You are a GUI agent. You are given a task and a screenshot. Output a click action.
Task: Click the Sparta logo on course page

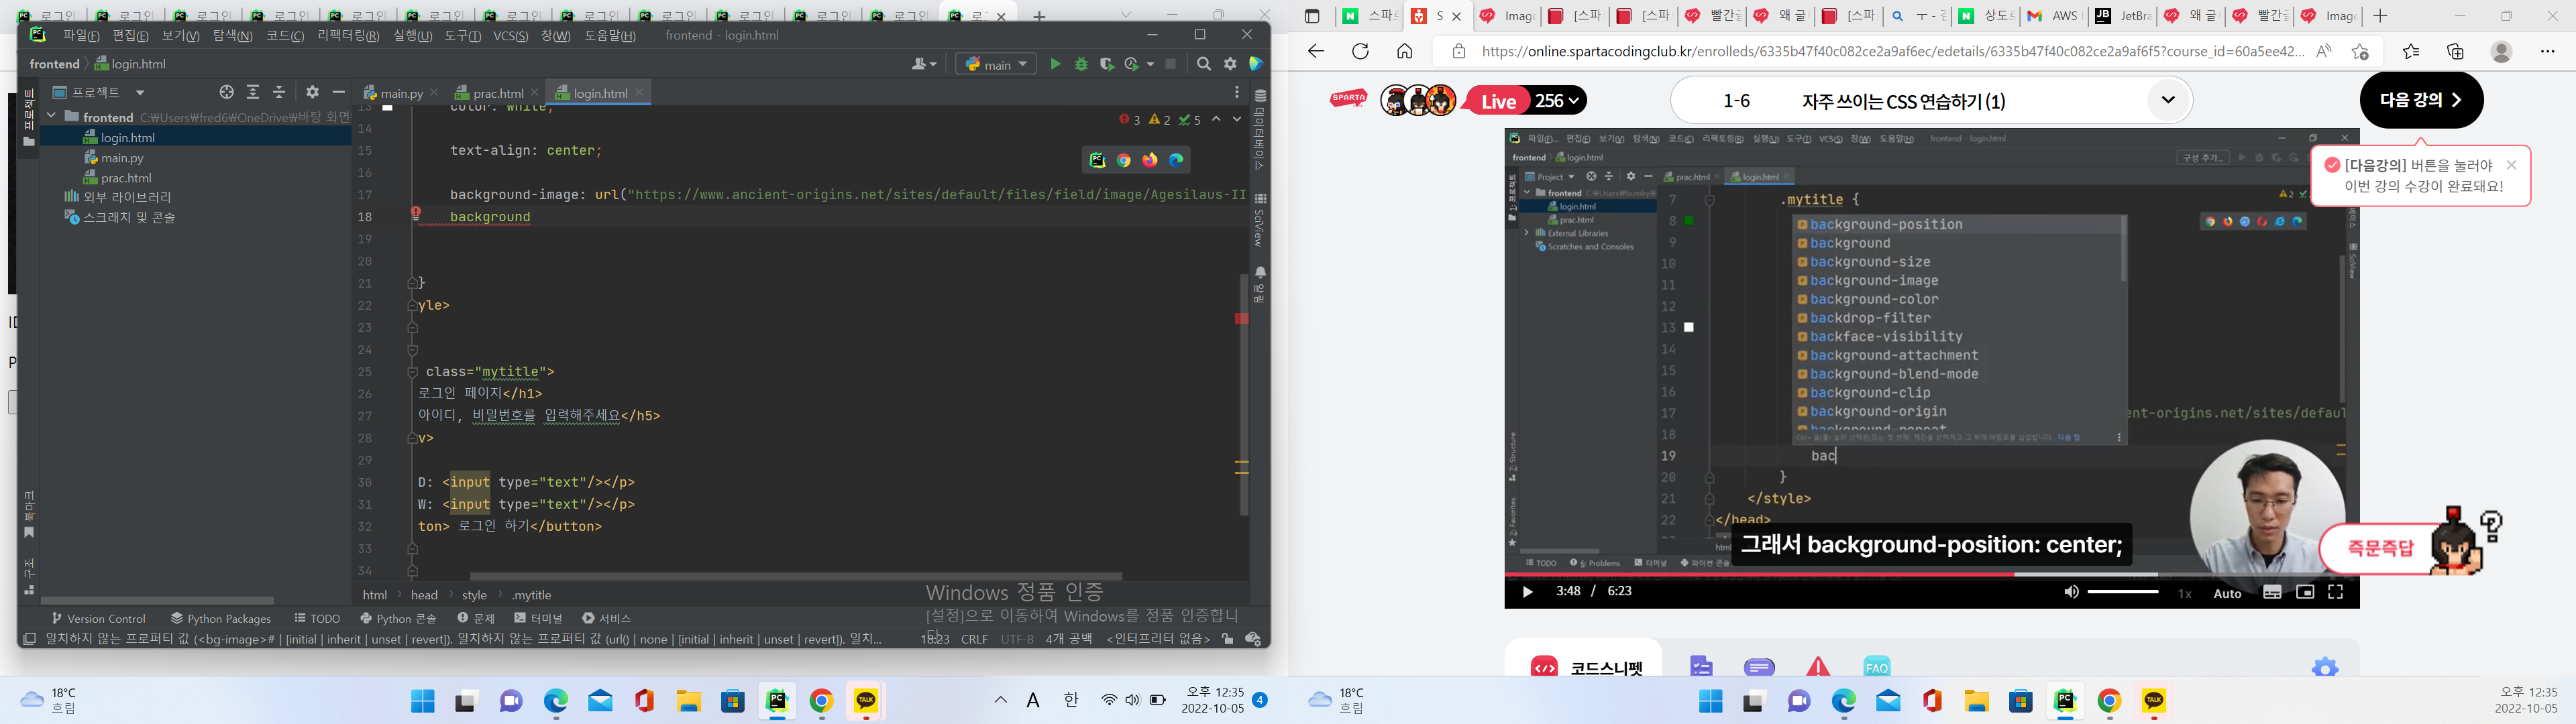point(1348,99)
